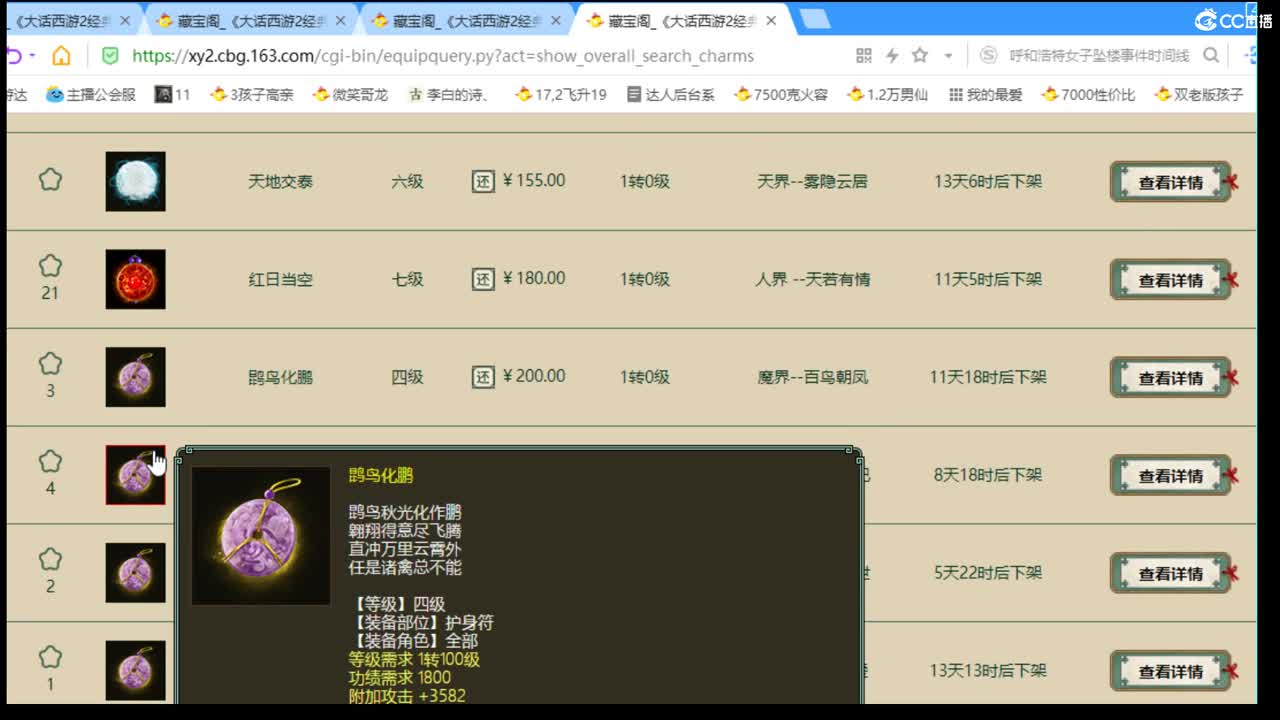Click the 天地交泰 item name
Screen dimensions: 1280x720
281,181
